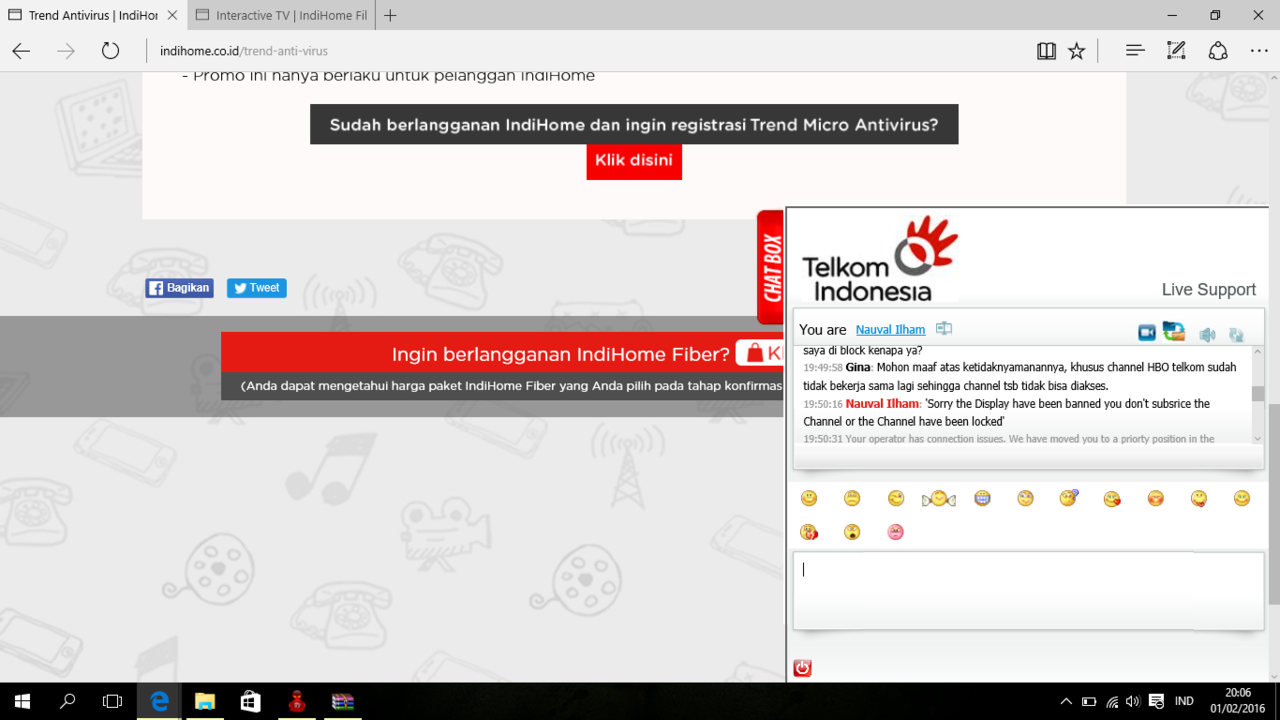
Task: Insert the candy-wrapped emoticon
Action: [939, 498]
